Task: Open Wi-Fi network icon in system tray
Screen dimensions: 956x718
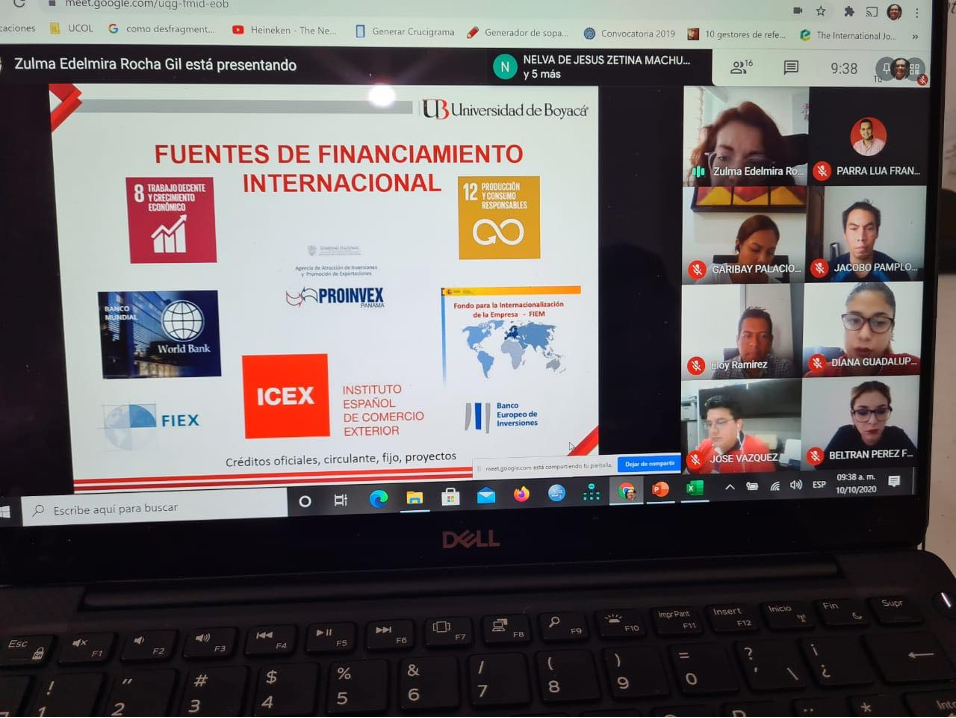Action: click(774, 486)
